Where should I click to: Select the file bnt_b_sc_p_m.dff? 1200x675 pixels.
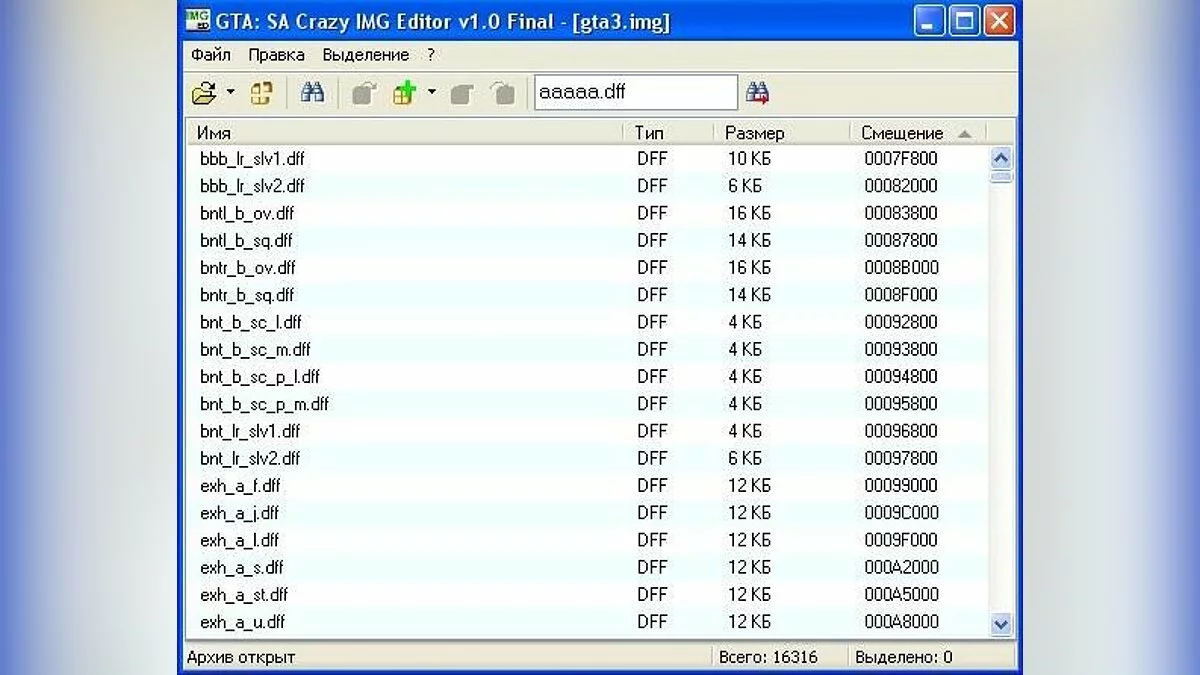click(264, 404)
